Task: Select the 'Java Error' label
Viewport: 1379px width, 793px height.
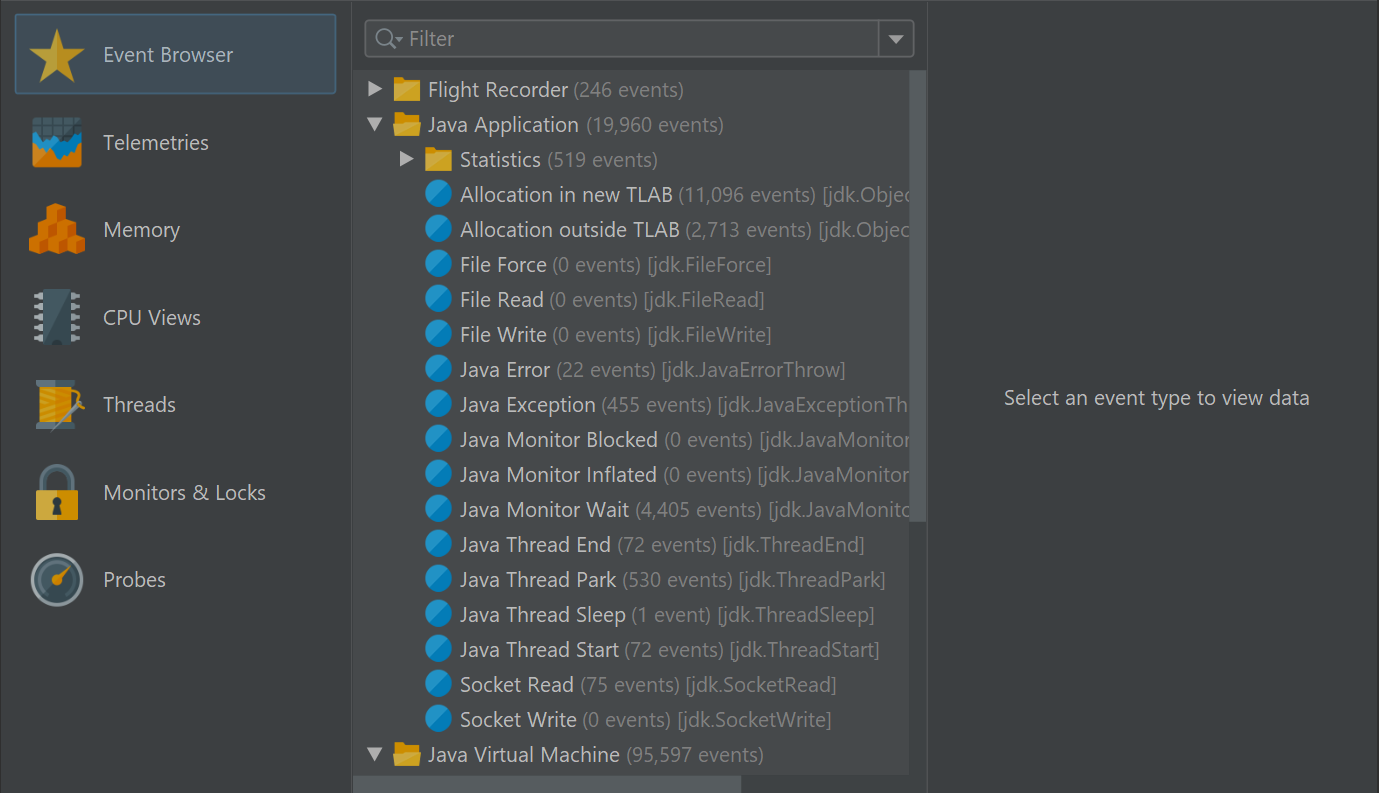Action: 505,370
